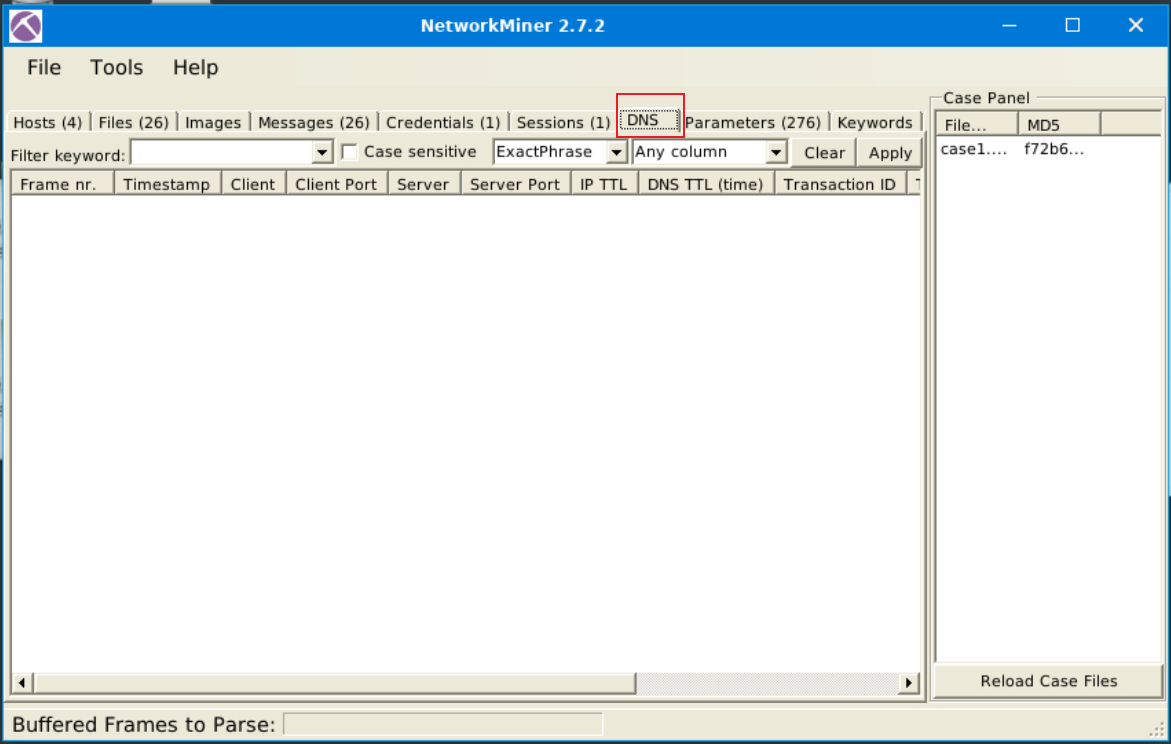The height and width of the screenshot is (744, 1171).
Task: Click the Reload Case Files button
Action: [1048, 681]
